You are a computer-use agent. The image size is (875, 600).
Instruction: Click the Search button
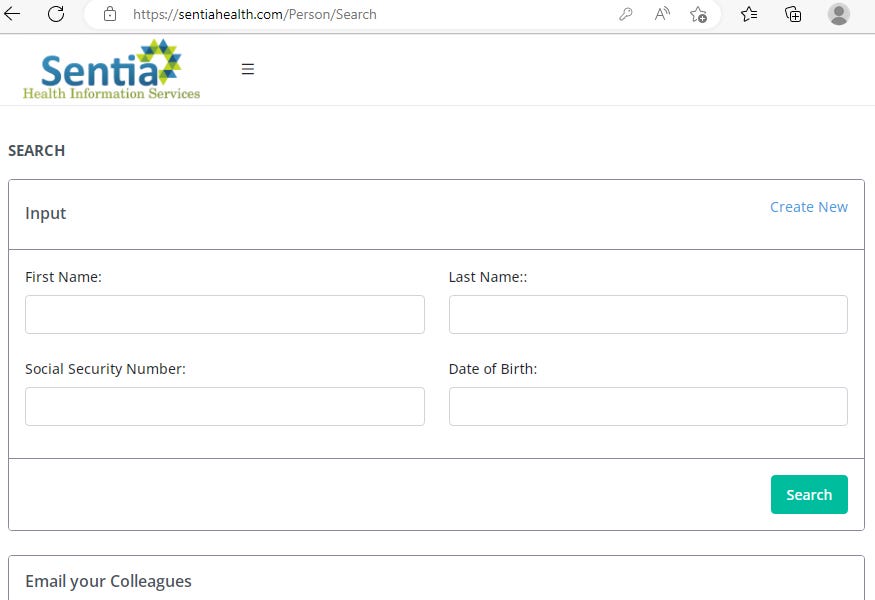(x=808, y=494)
